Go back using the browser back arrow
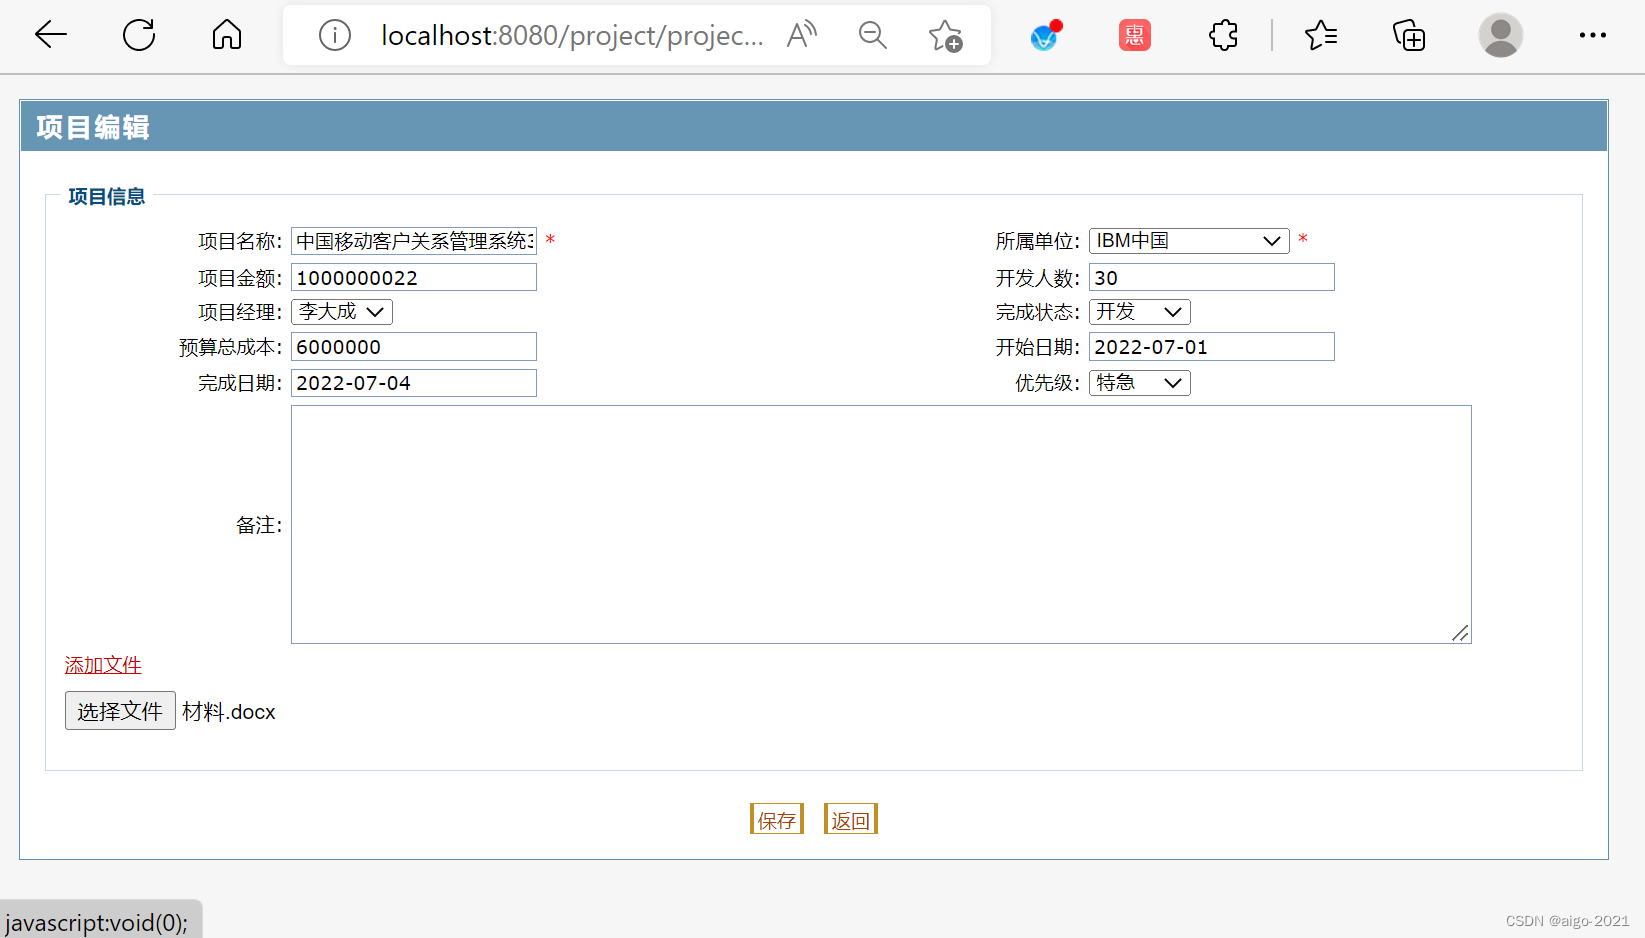The width and height of the screenshot is (1645, 938). coord(50,35)
